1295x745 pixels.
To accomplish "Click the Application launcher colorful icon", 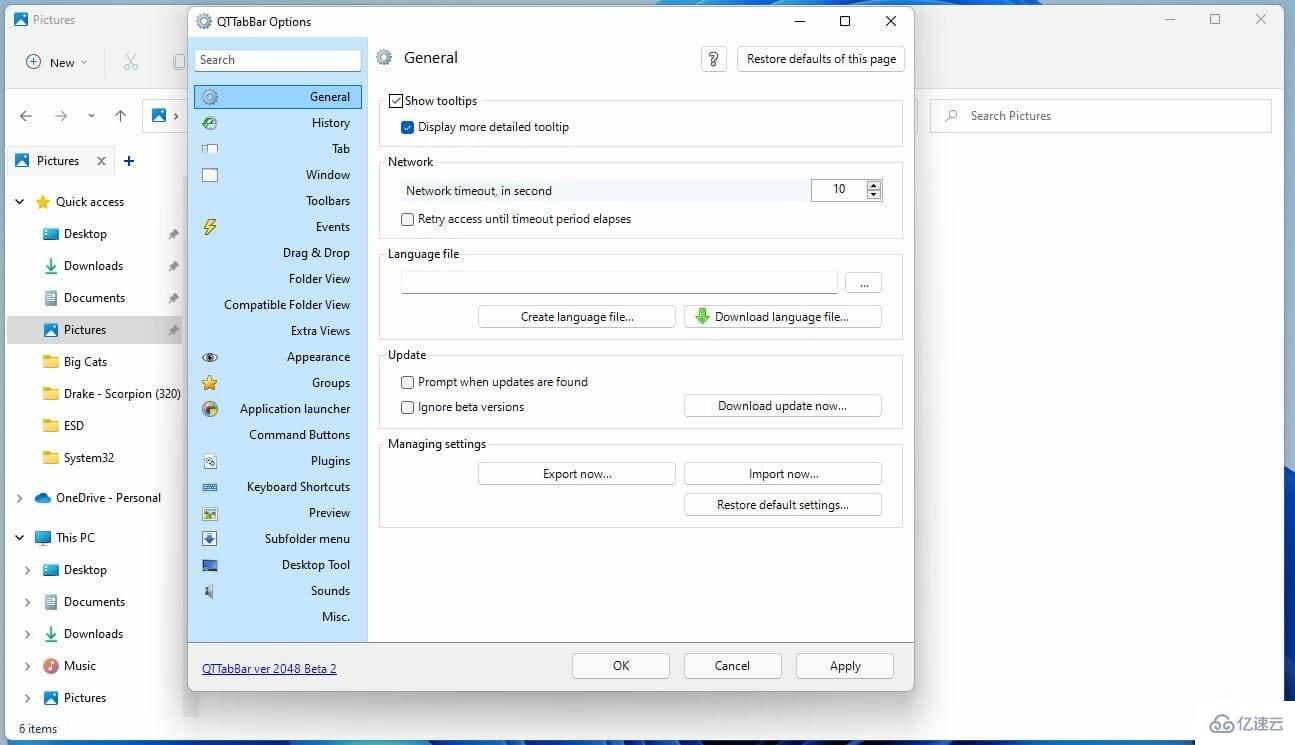I will pyautogui.click(x=210, y=409).
